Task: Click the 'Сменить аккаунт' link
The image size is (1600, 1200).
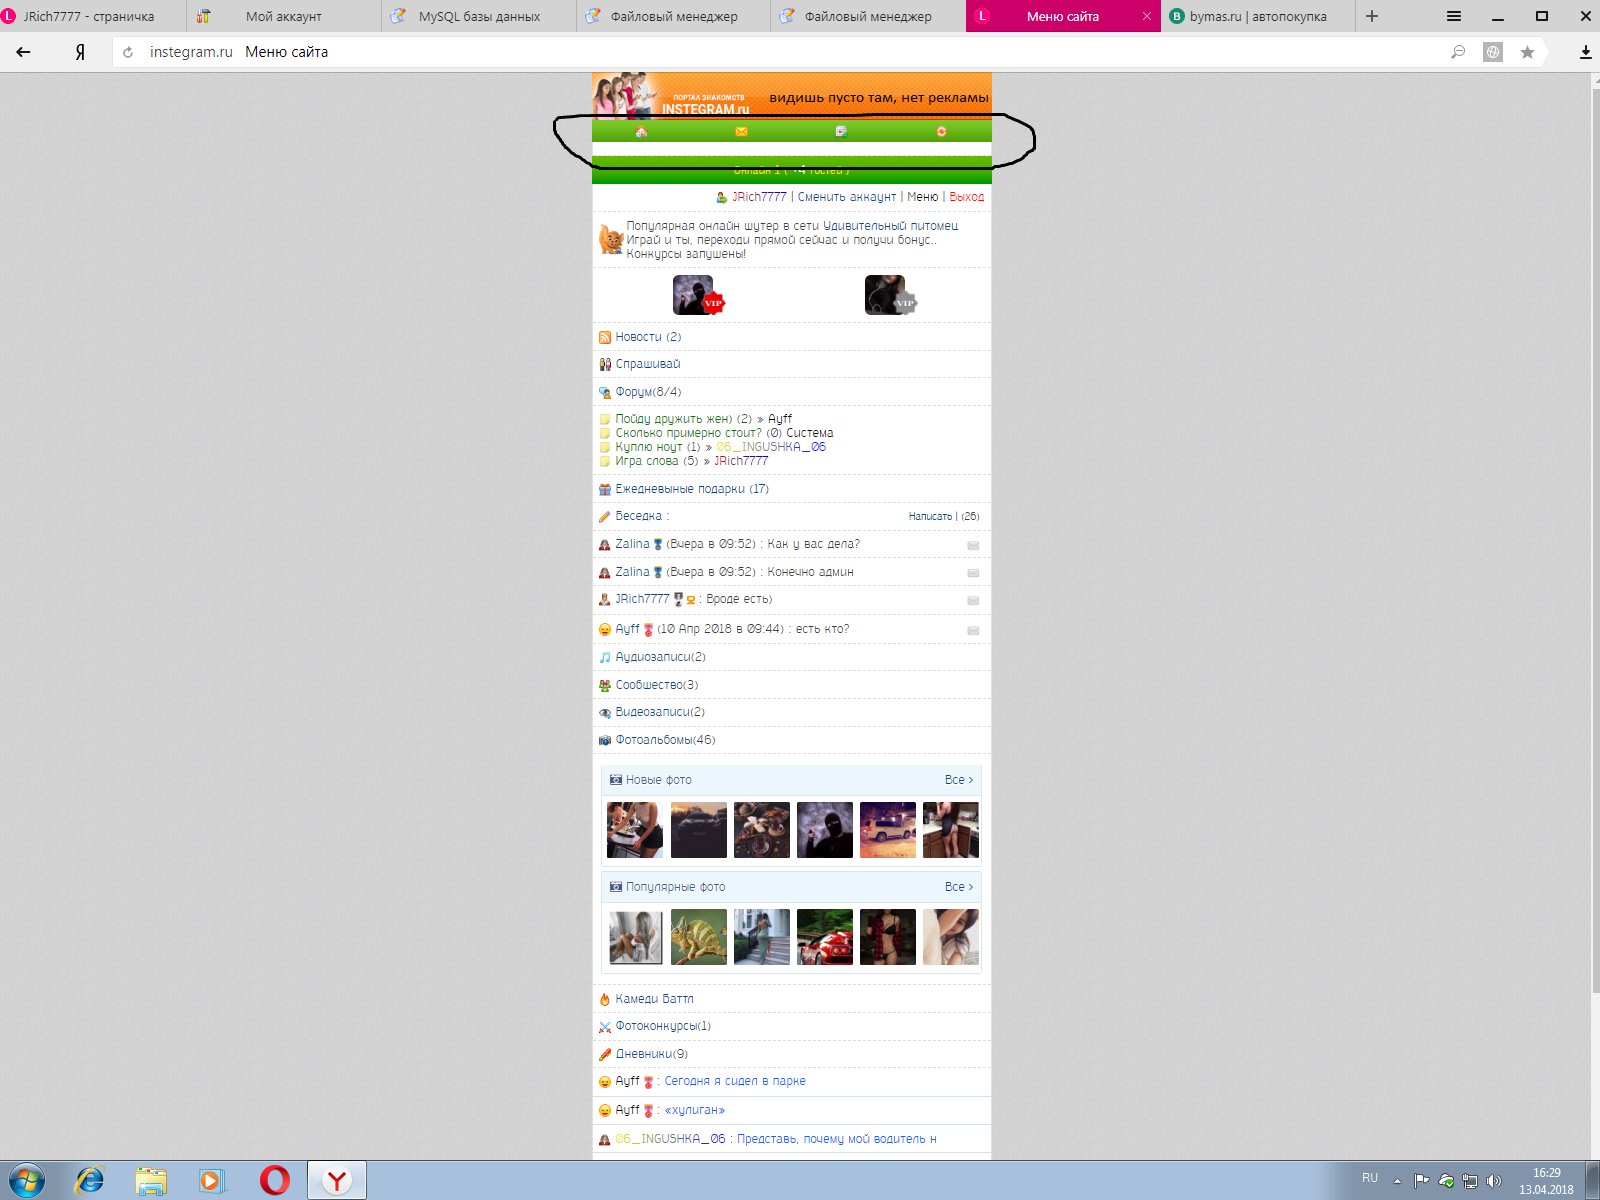Action: tap(846, 197)
